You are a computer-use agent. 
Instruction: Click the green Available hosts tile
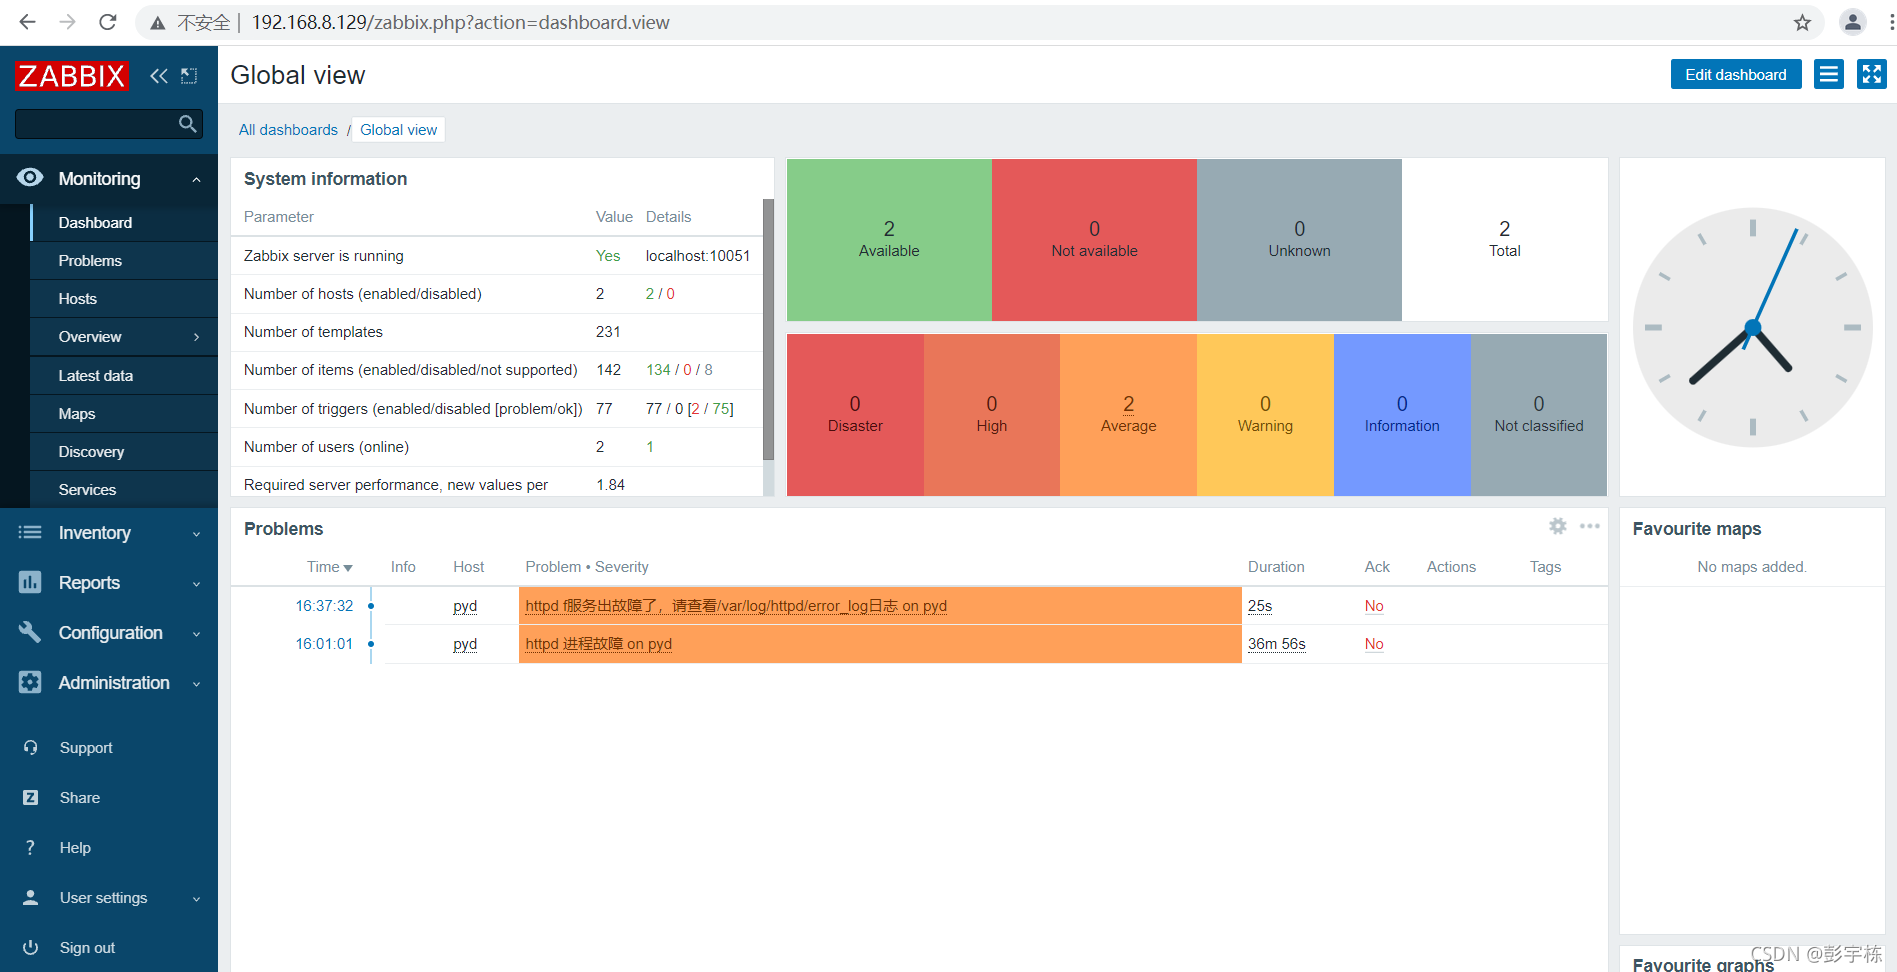pos(889,240)
